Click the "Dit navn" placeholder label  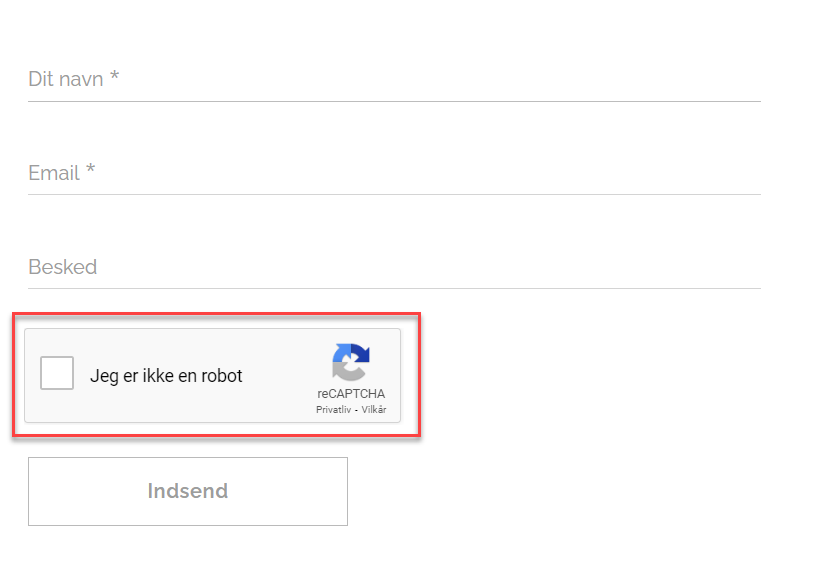point(66,79)
